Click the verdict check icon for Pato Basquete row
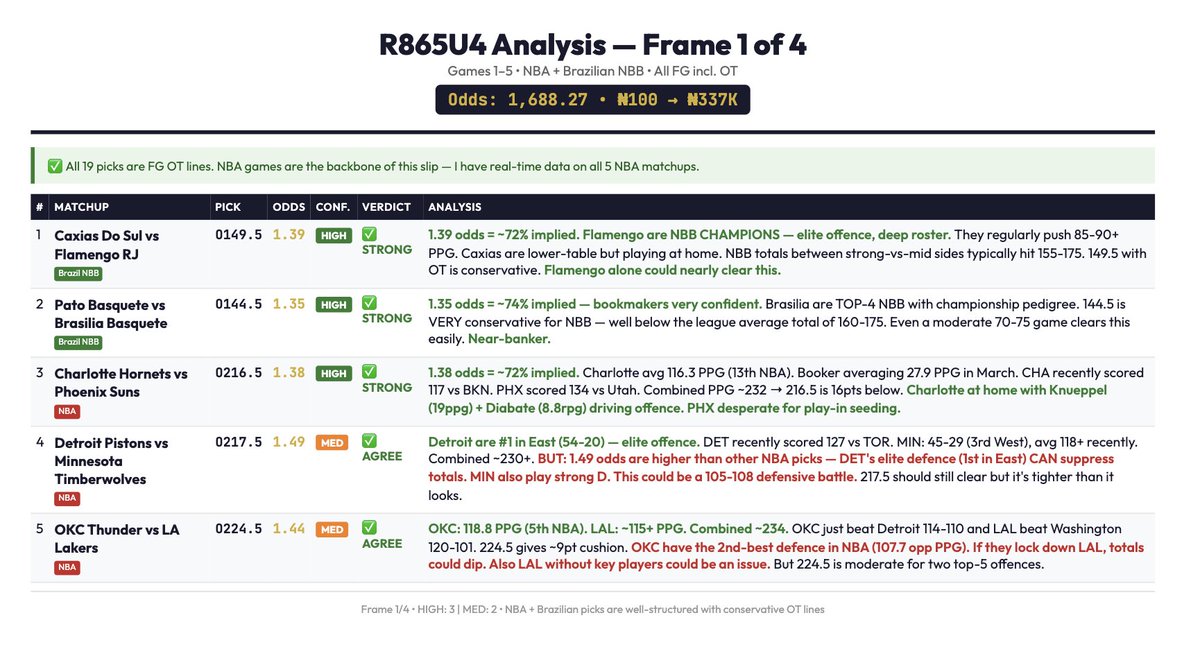The image size is (1200, 656). 369,302
